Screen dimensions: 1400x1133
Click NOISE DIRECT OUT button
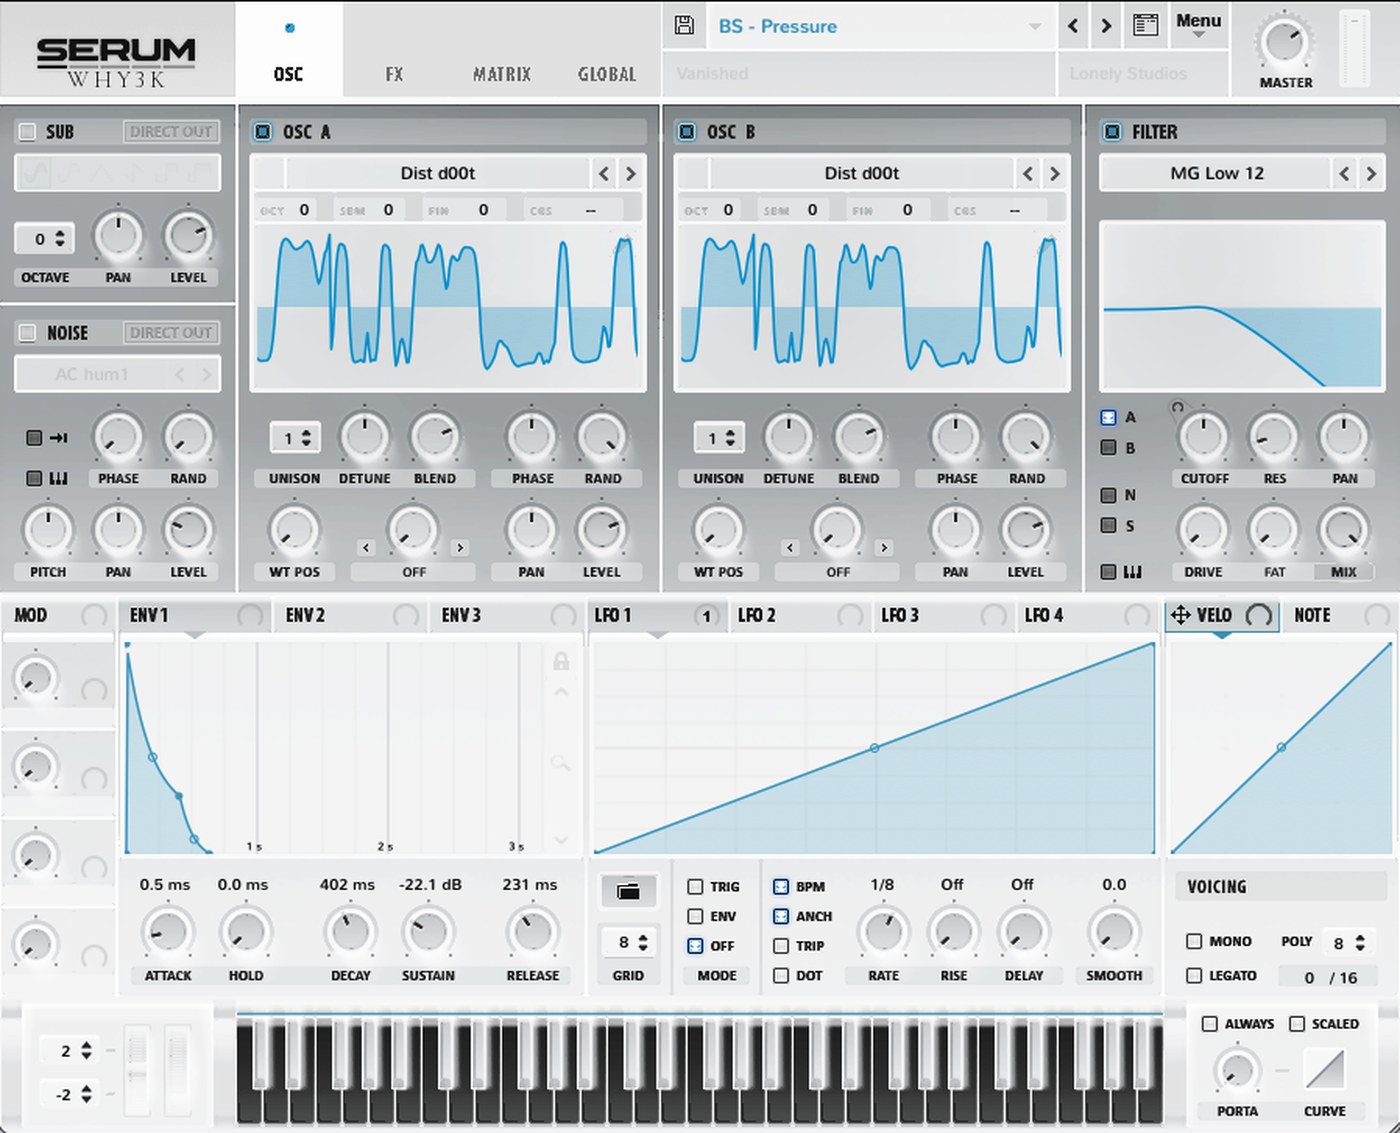click(x=171, y=333)
